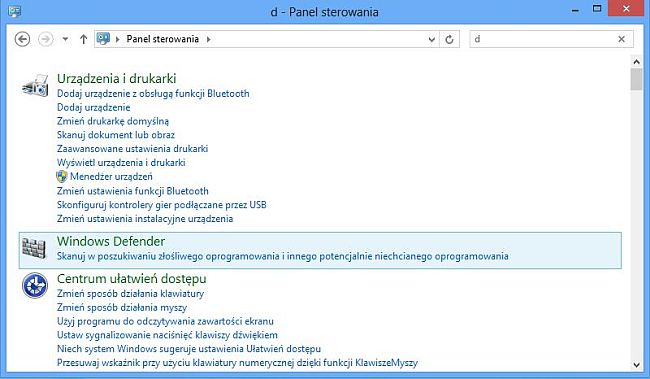Click Zmień sposób działania klawiatury

coord(130,294)
